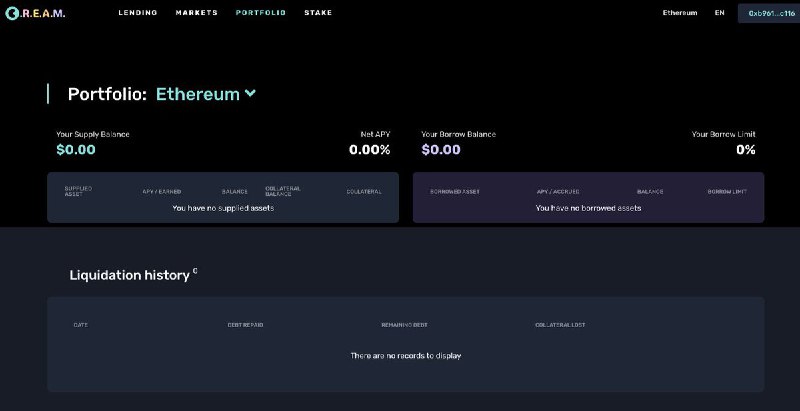This screenshot has height=411, width=800.
Task: Click 'You have no supplied assets' message
Action: 223,208
